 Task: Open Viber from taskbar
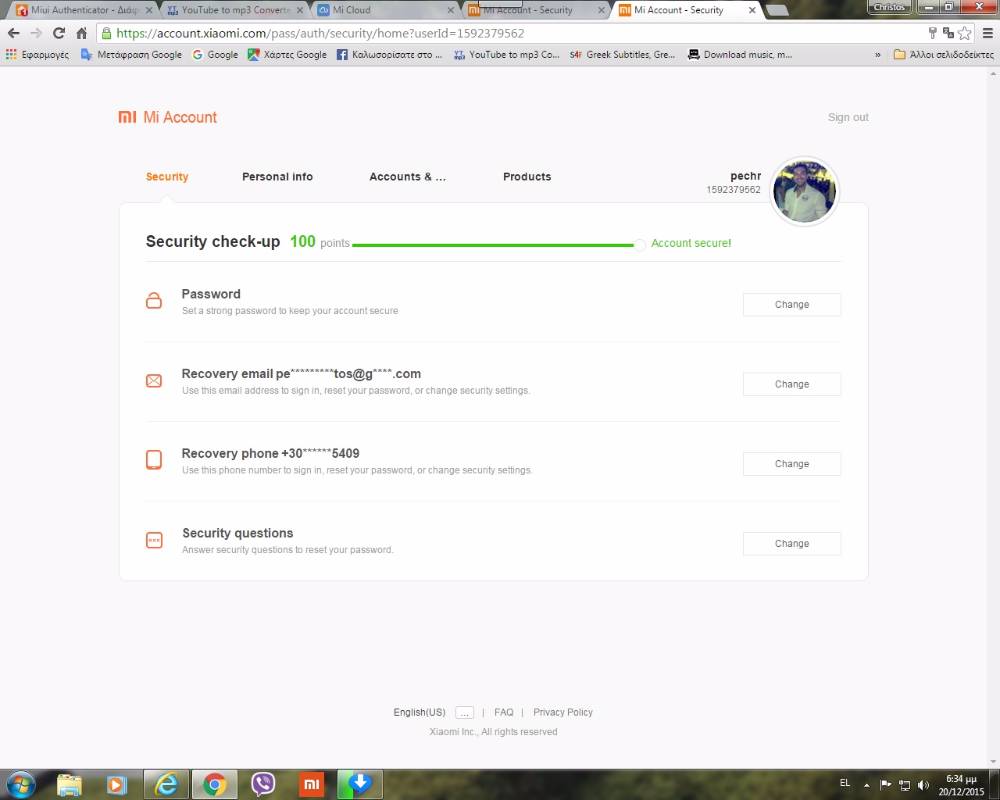263,784
